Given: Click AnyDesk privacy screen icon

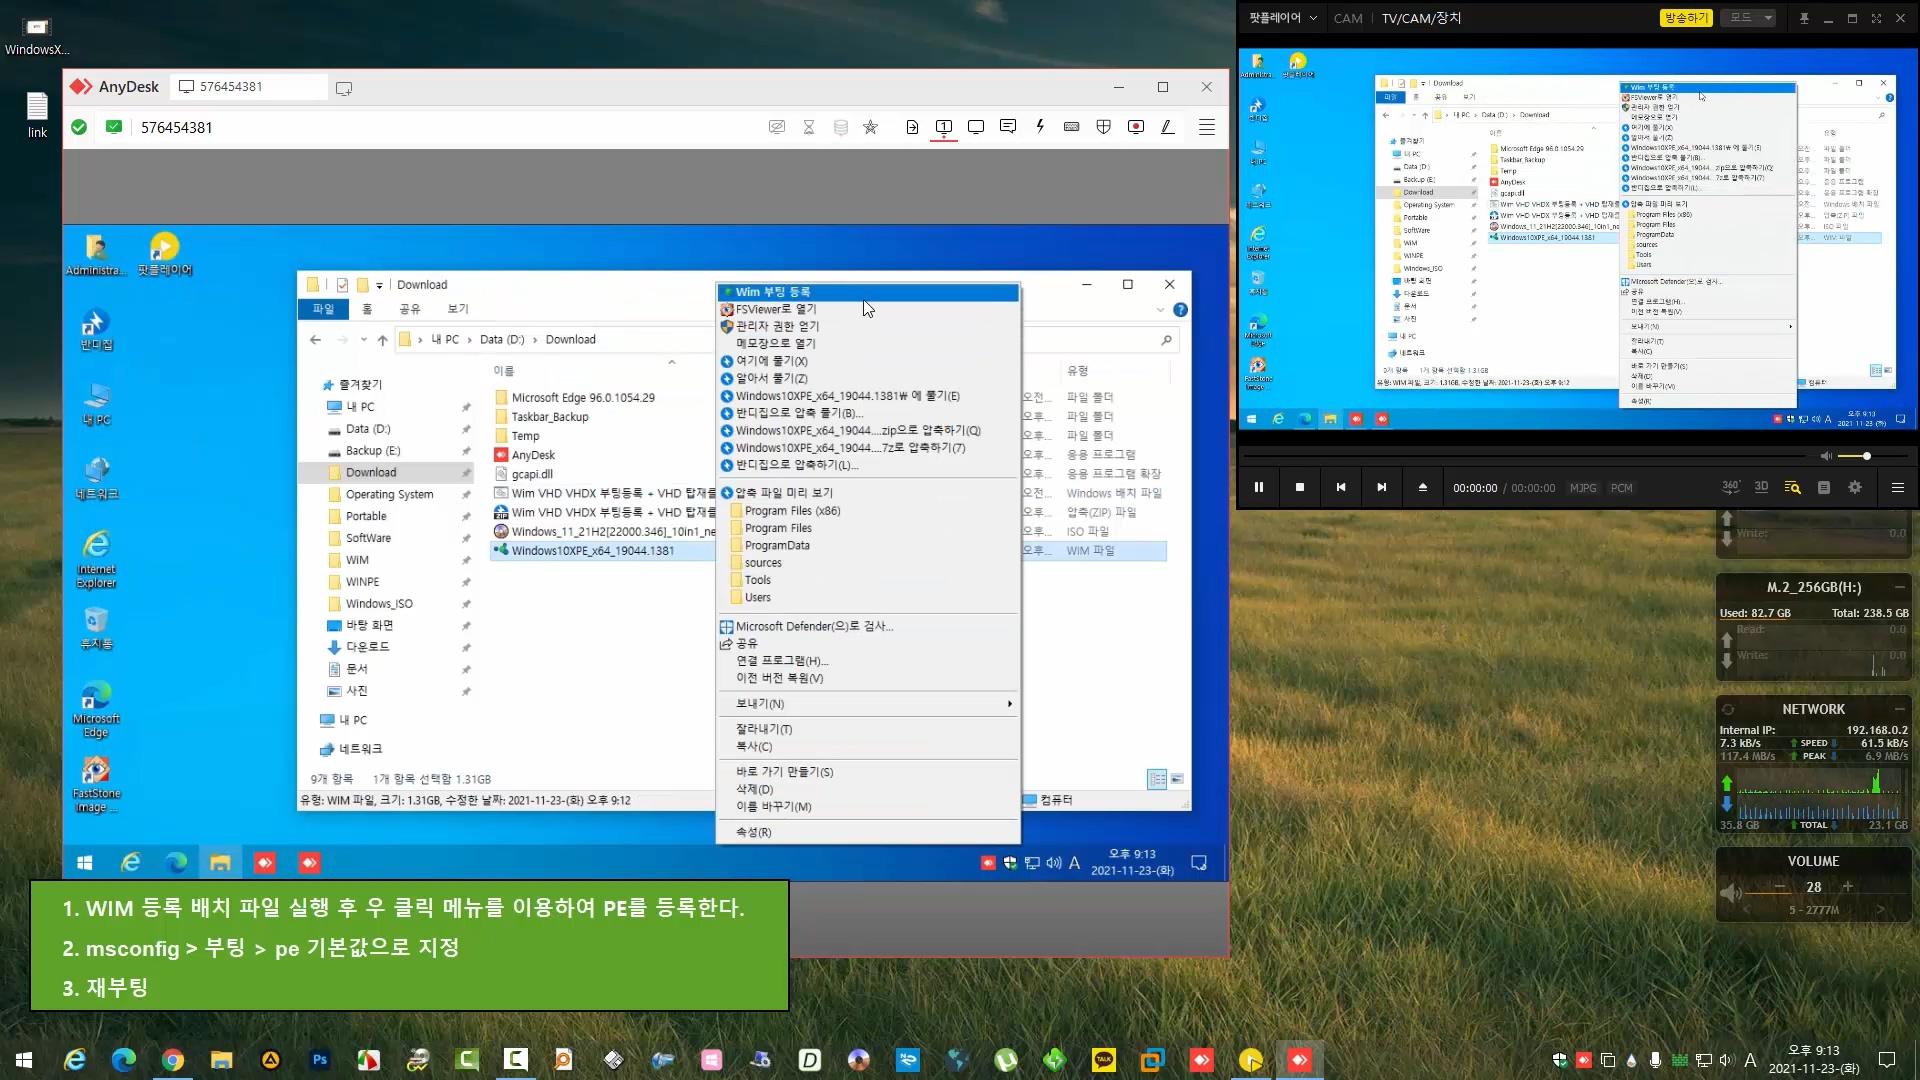Looking at the screenshot, I should (777, 127).
